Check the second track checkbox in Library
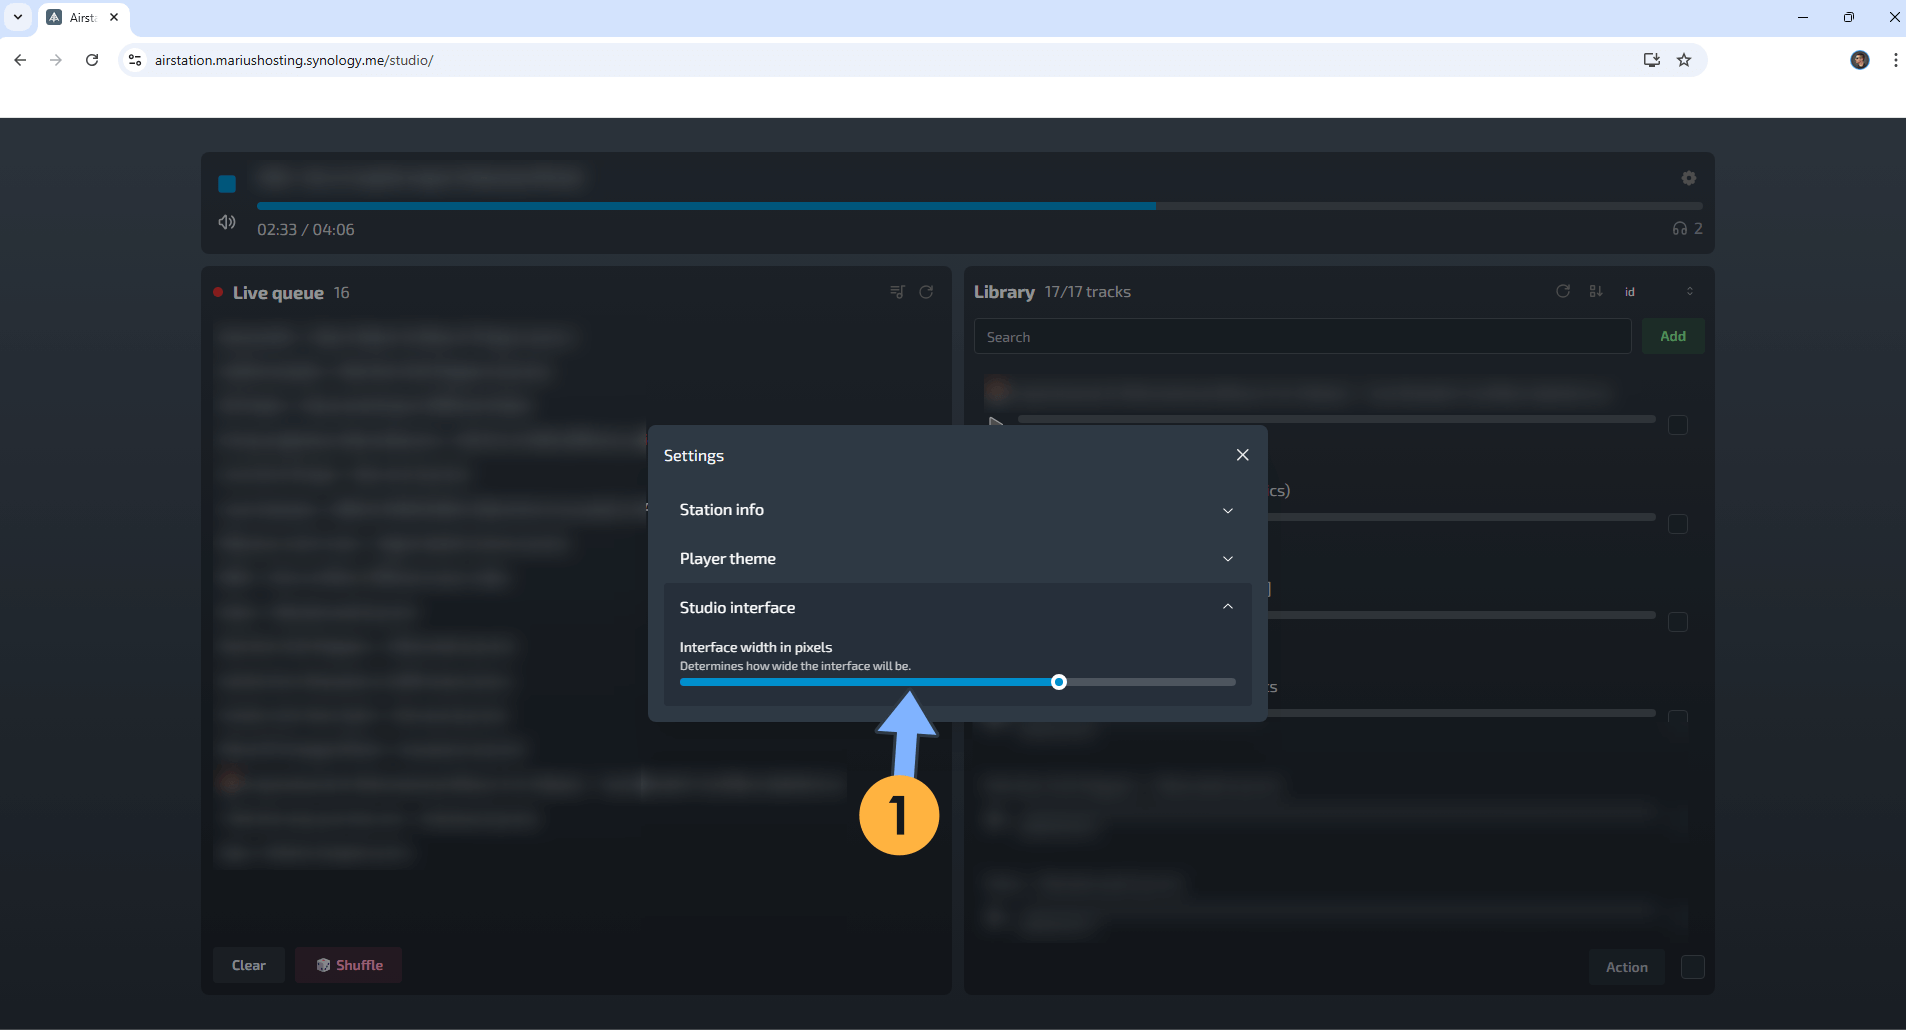This screenshot has width=1906, height=1030. tap(1679, 524)
